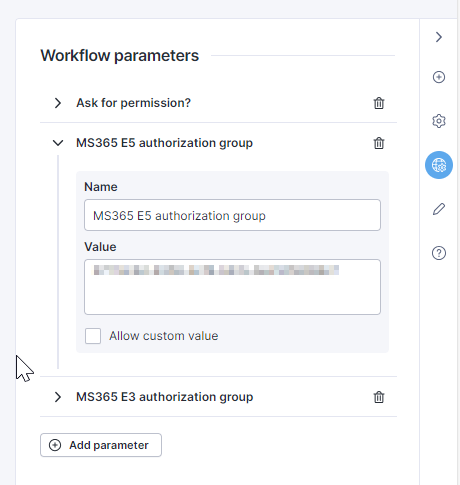Open the help question mark icon

(x=439, y=253)
